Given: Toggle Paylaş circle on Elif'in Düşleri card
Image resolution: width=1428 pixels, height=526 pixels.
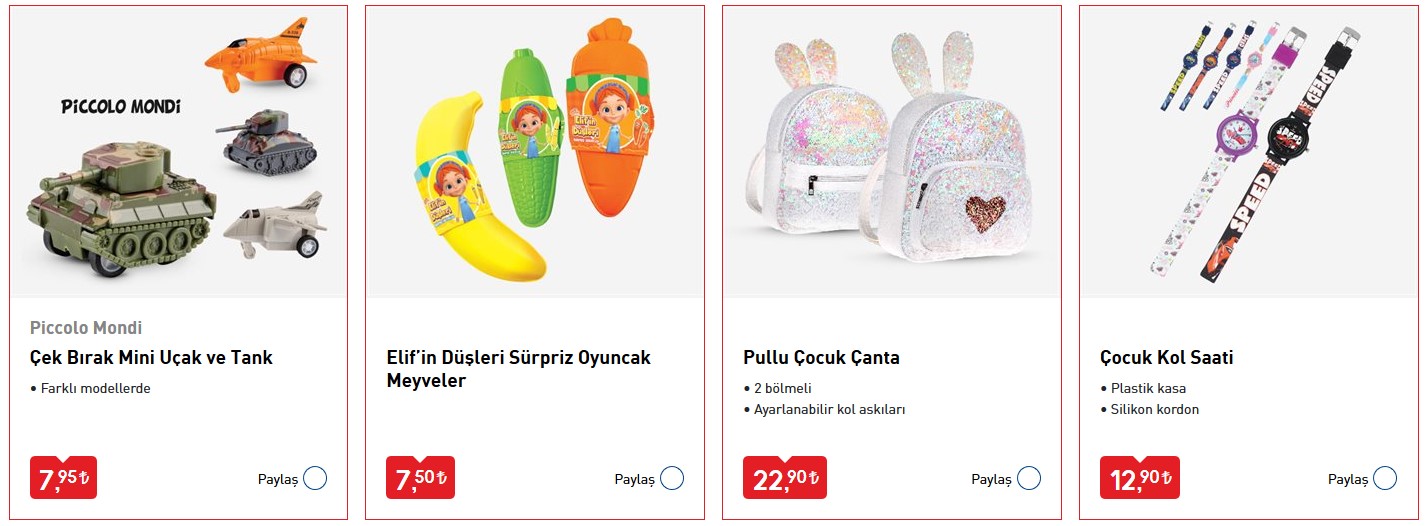Looking at the screenshot, I should point(672,478).
